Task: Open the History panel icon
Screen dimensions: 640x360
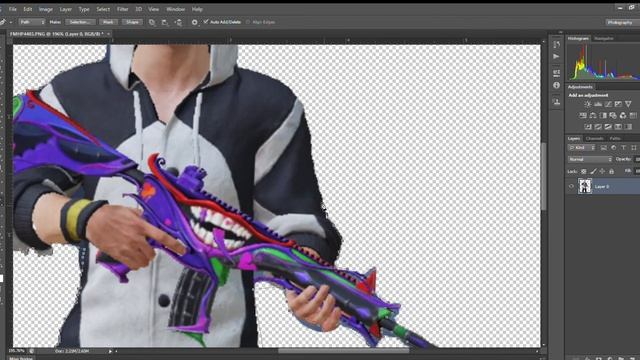Action: (x=556, y=44)
